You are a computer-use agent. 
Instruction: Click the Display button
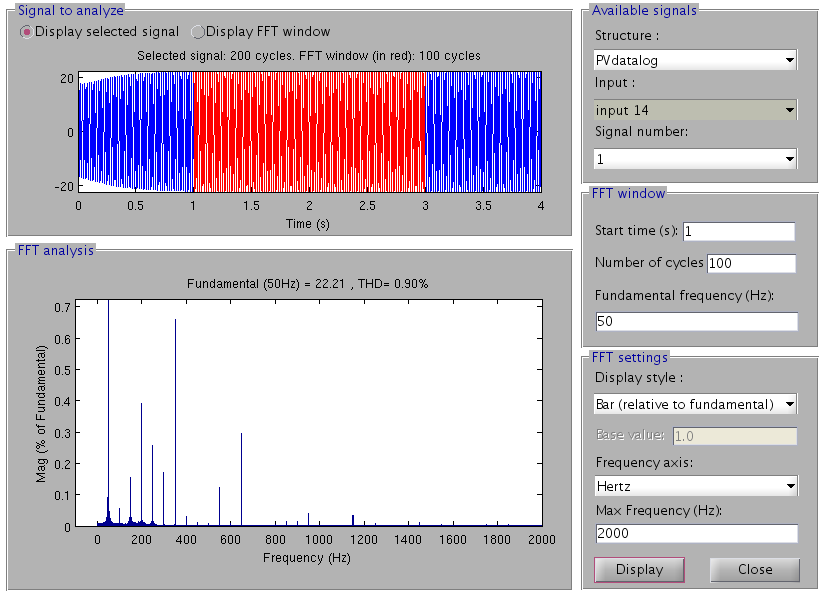pyautogui.click(x=639, y=569)
